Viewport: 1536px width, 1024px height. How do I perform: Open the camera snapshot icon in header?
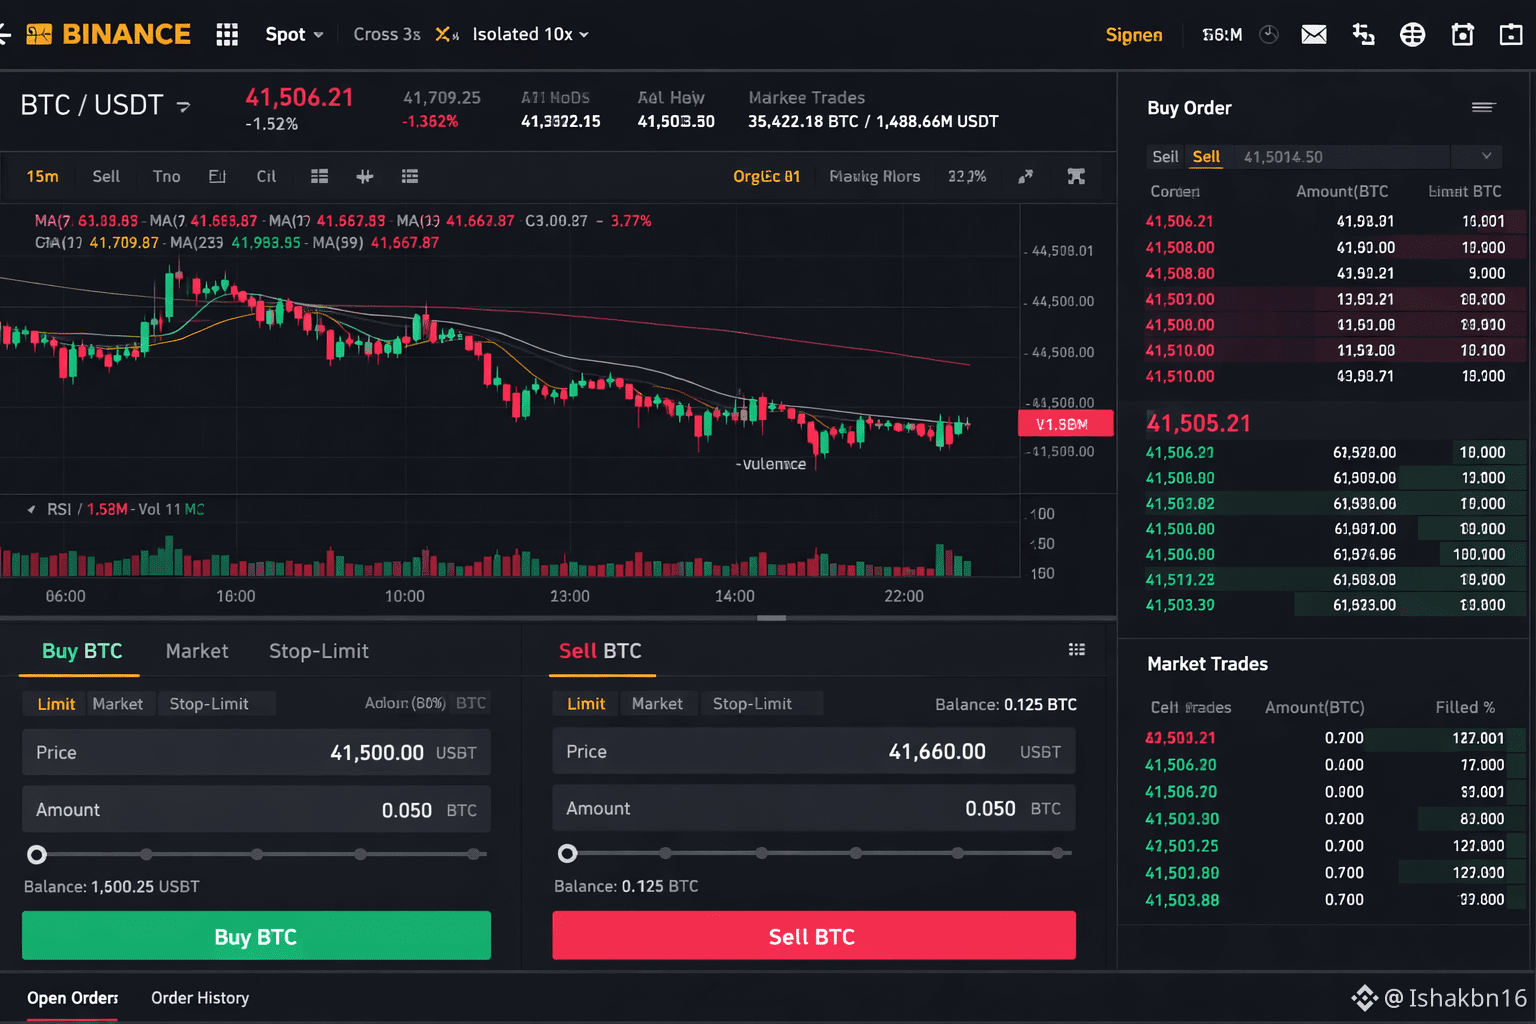[1462, 35]
